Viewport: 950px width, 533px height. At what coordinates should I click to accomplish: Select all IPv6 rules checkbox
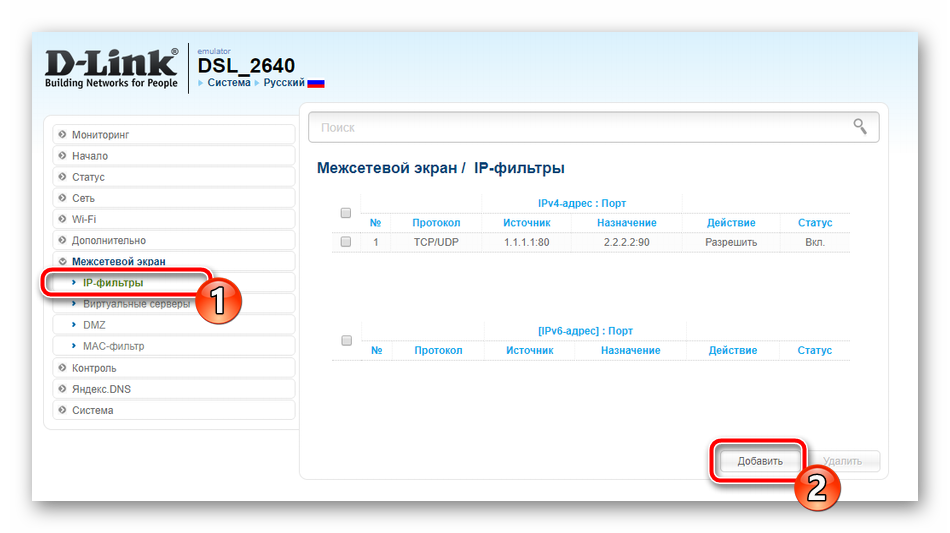point(347,340)
